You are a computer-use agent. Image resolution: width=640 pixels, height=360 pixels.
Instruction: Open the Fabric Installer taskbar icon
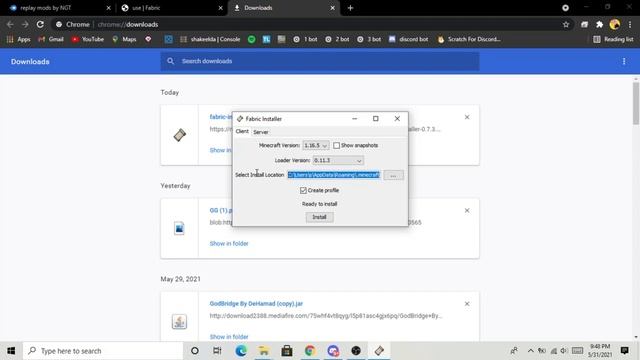379,351
